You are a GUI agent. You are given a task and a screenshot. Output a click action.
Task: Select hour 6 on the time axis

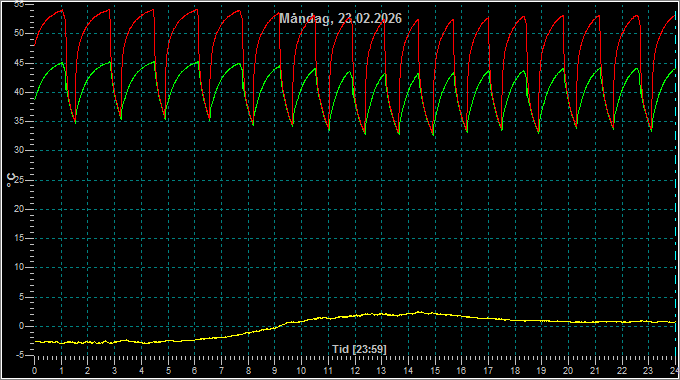click(195, 371)
